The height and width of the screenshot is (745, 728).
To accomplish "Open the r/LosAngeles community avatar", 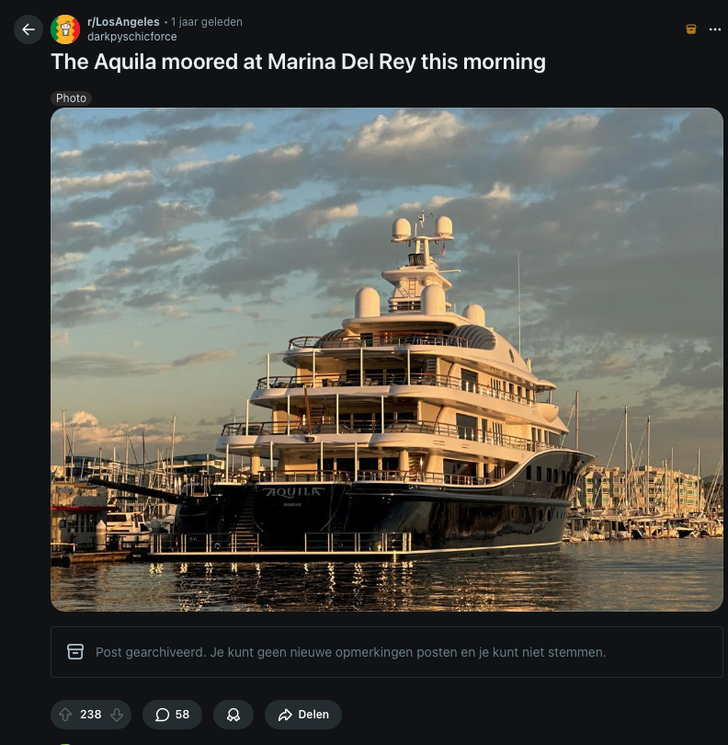I will [x=66, y=29].
